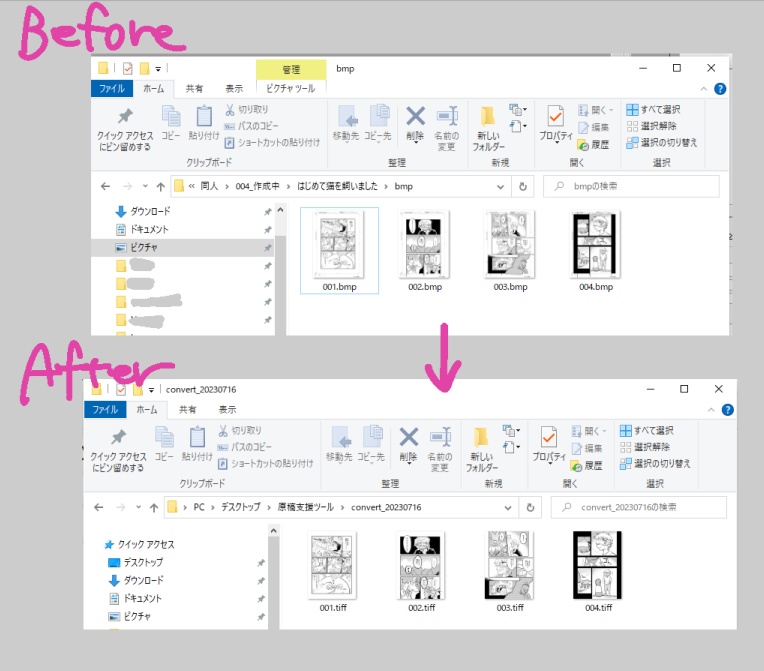Switch to 表示 tab in bmp window

click(x=234, y=89)
